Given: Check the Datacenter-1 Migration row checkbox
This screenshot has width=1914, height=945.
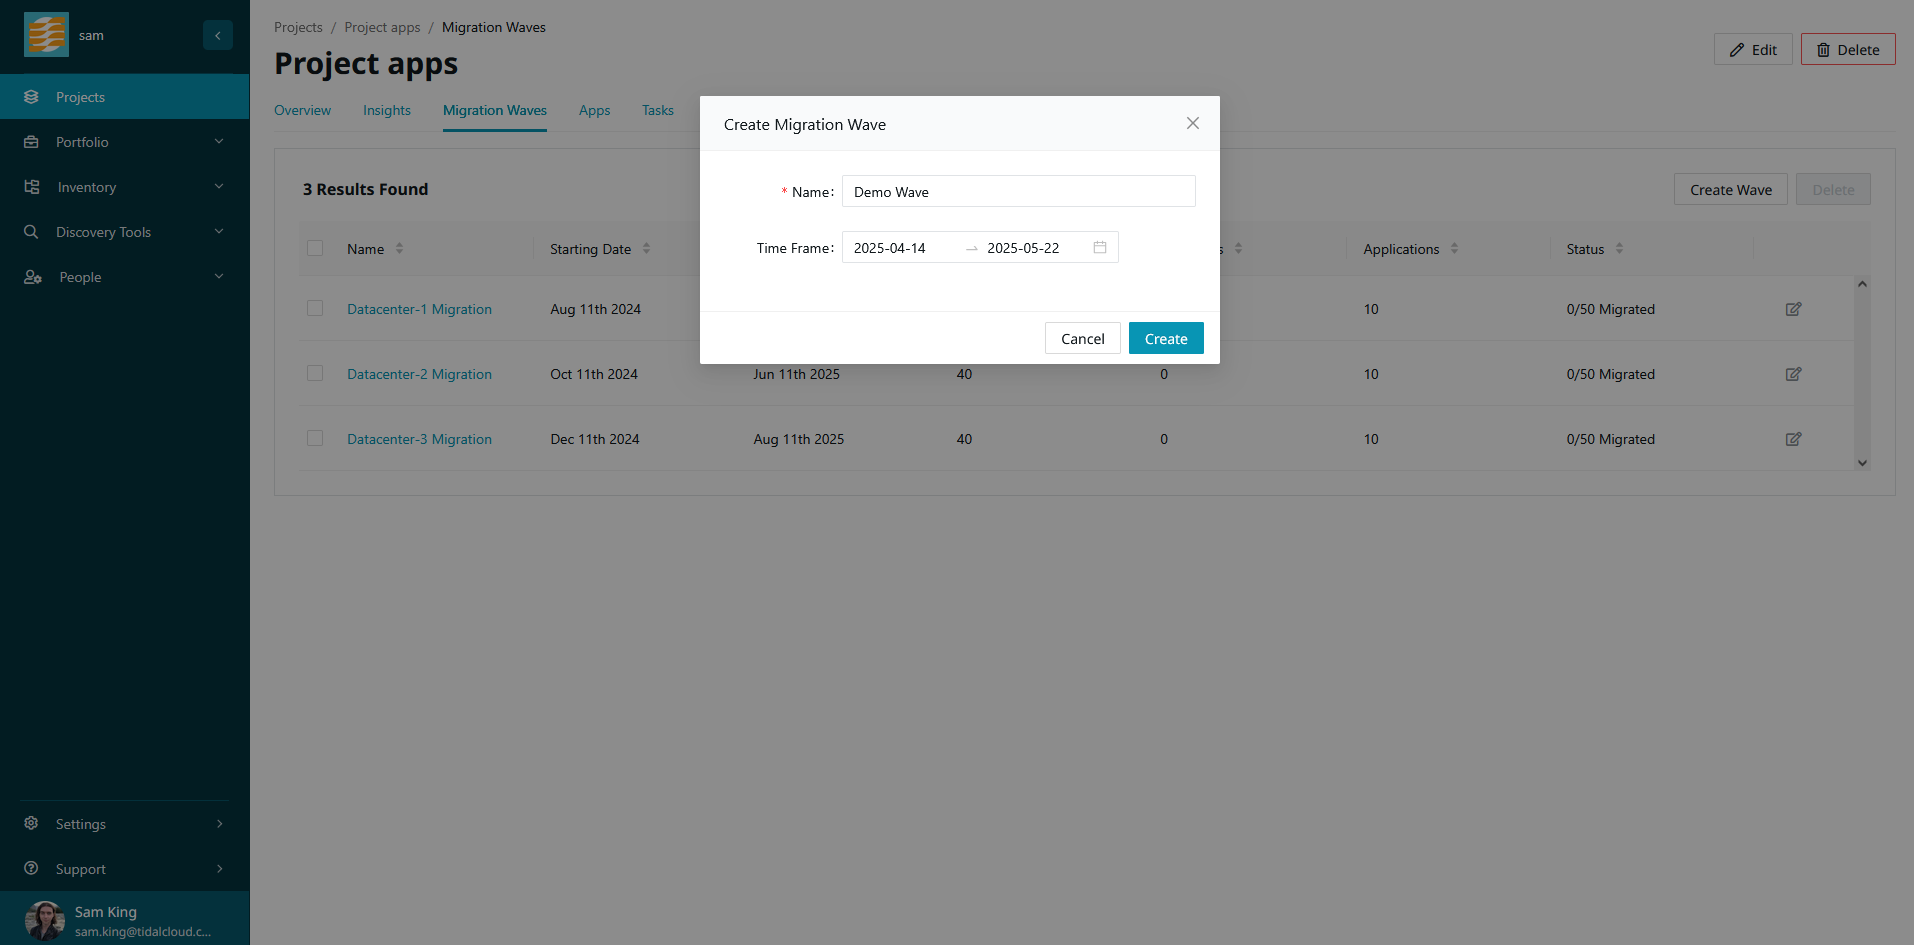Looking at the screenshot, I should pos(315,308).
